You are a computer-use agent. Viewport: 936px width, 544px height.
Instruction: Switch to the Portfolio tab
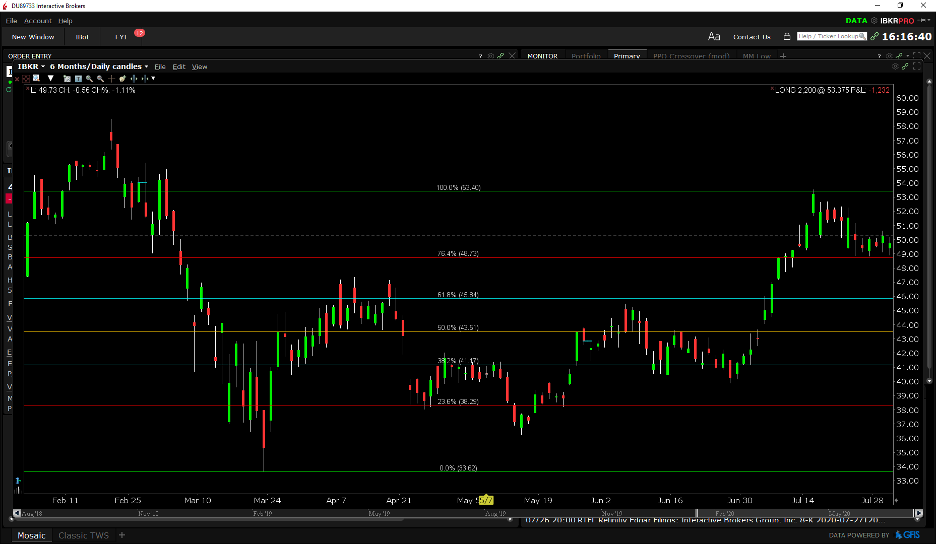click(x=585, y=56)
